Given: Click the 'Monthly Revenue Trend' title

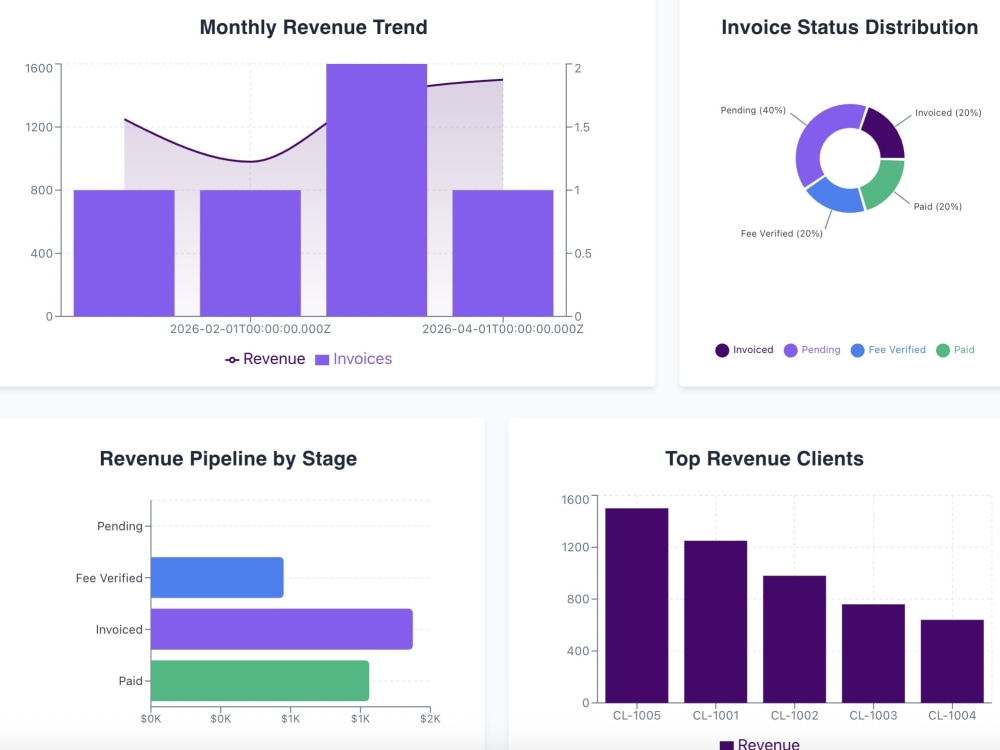Looking at the screenshot, I should (x=313, y=27).
